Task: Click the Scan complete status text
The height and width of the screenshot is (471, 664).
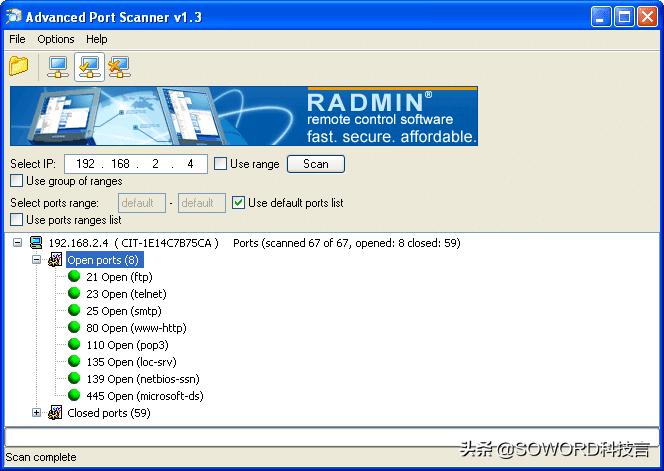Action: 41,457
